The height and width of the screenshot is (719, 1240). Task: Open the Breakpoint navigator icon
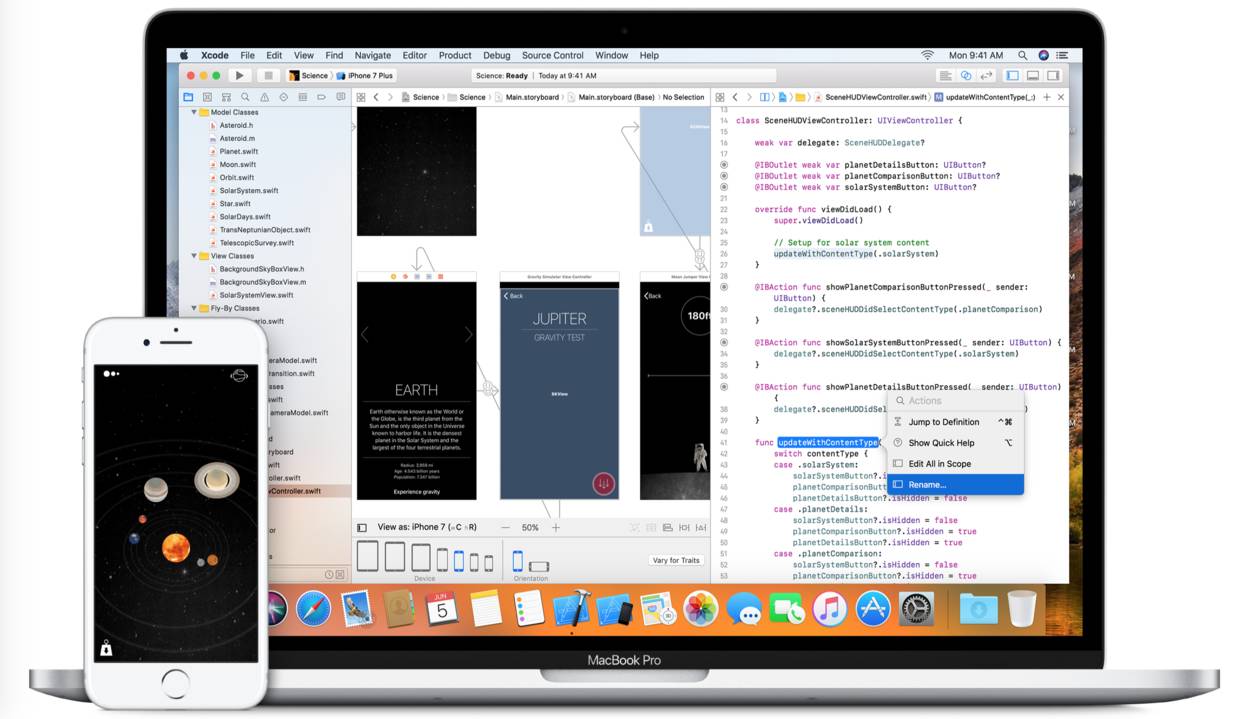coord(321,97)
